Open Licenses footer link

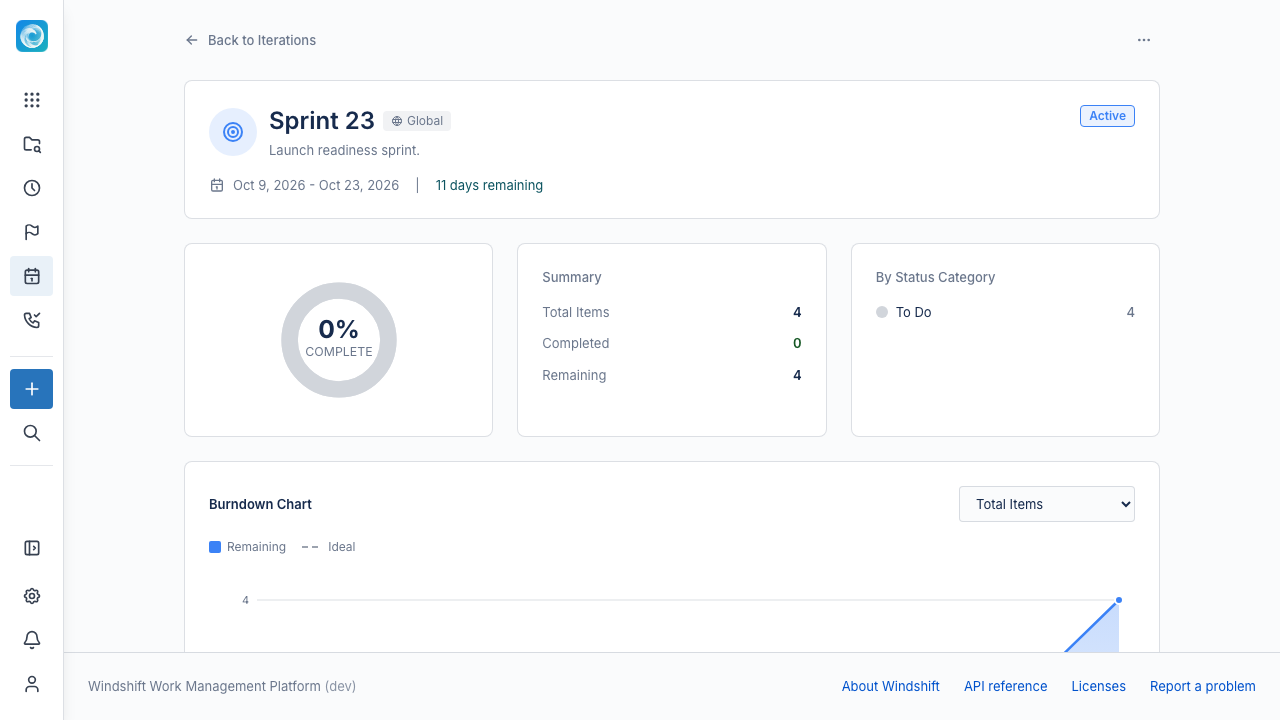[x=1099, y=686]
